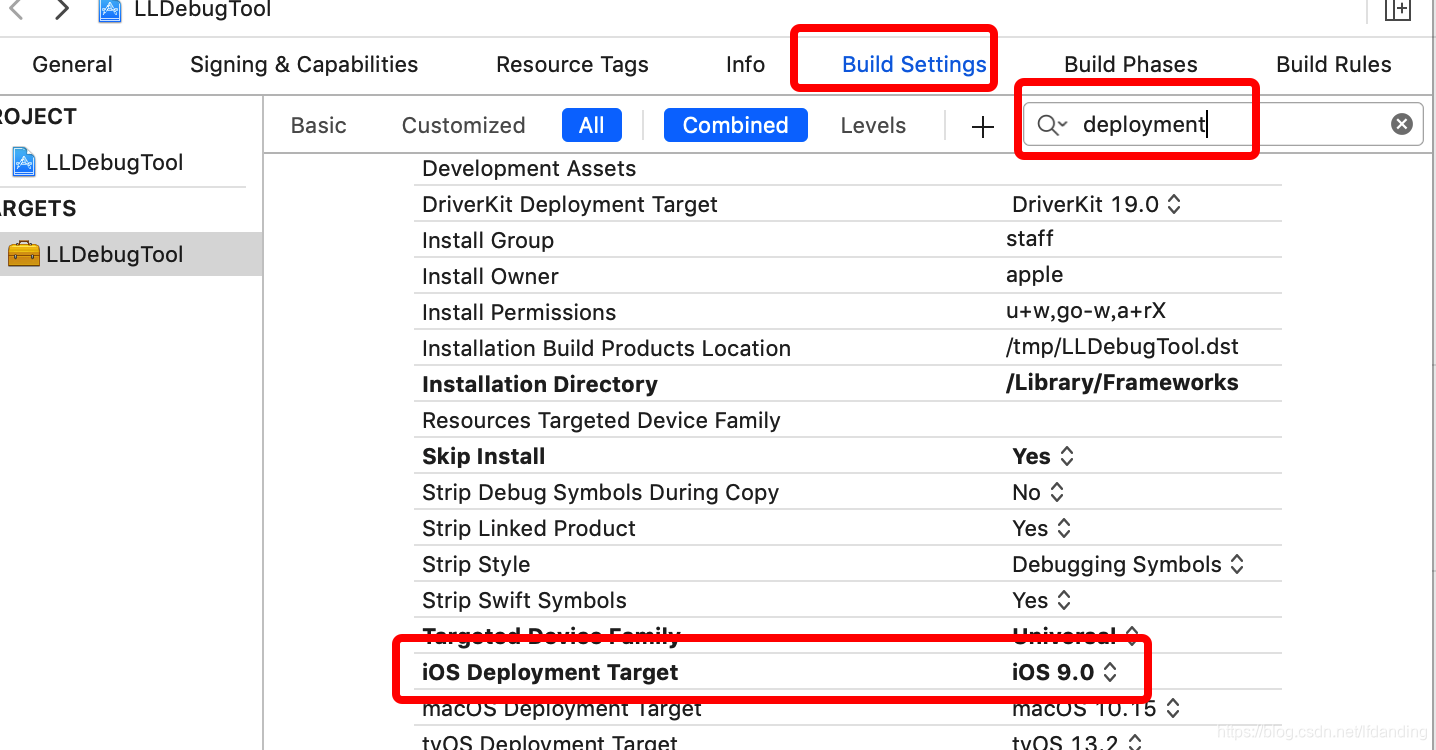Open the Build Phases tab
Screen dimensions: 1436x750
pos(1130,64)
